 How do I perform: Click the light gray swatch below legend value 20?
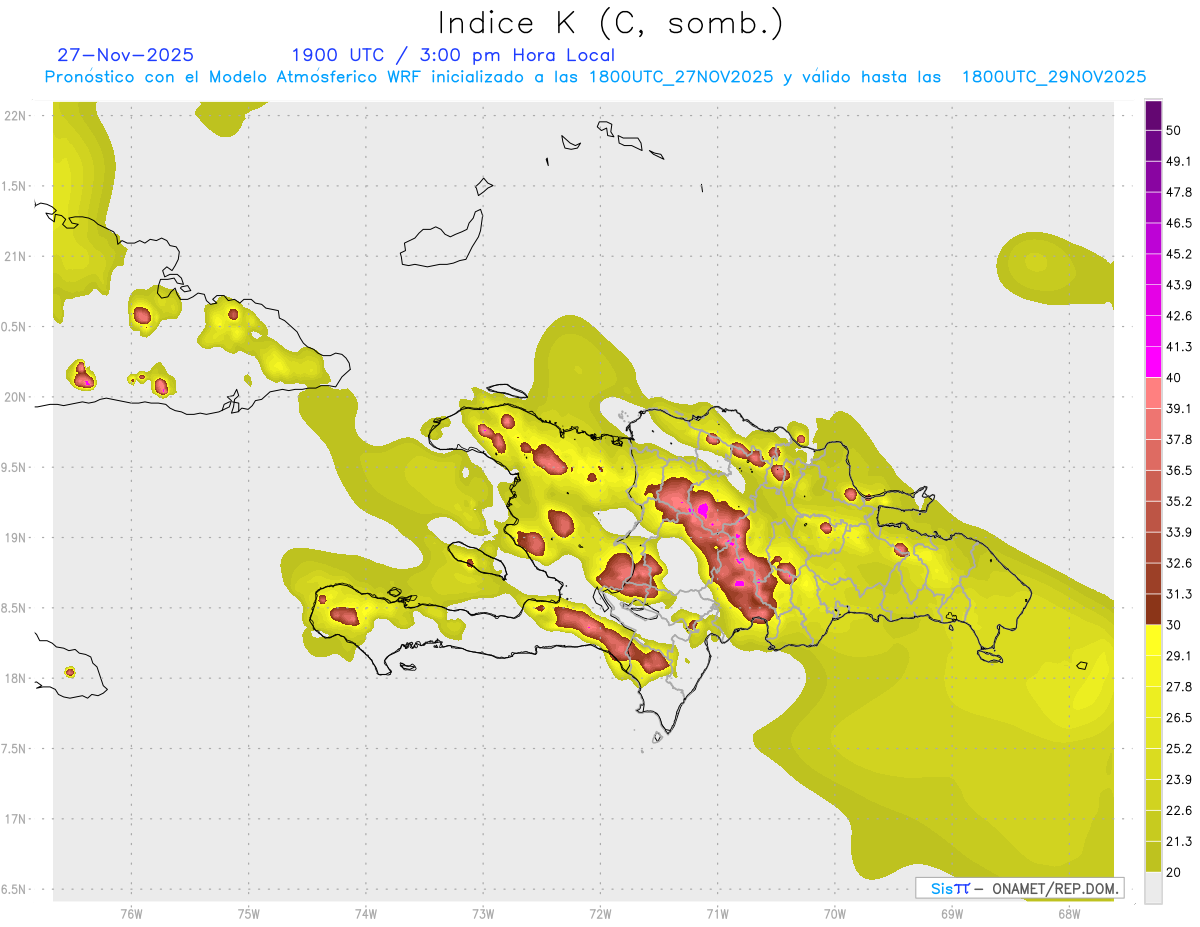tap(1154, 887)
